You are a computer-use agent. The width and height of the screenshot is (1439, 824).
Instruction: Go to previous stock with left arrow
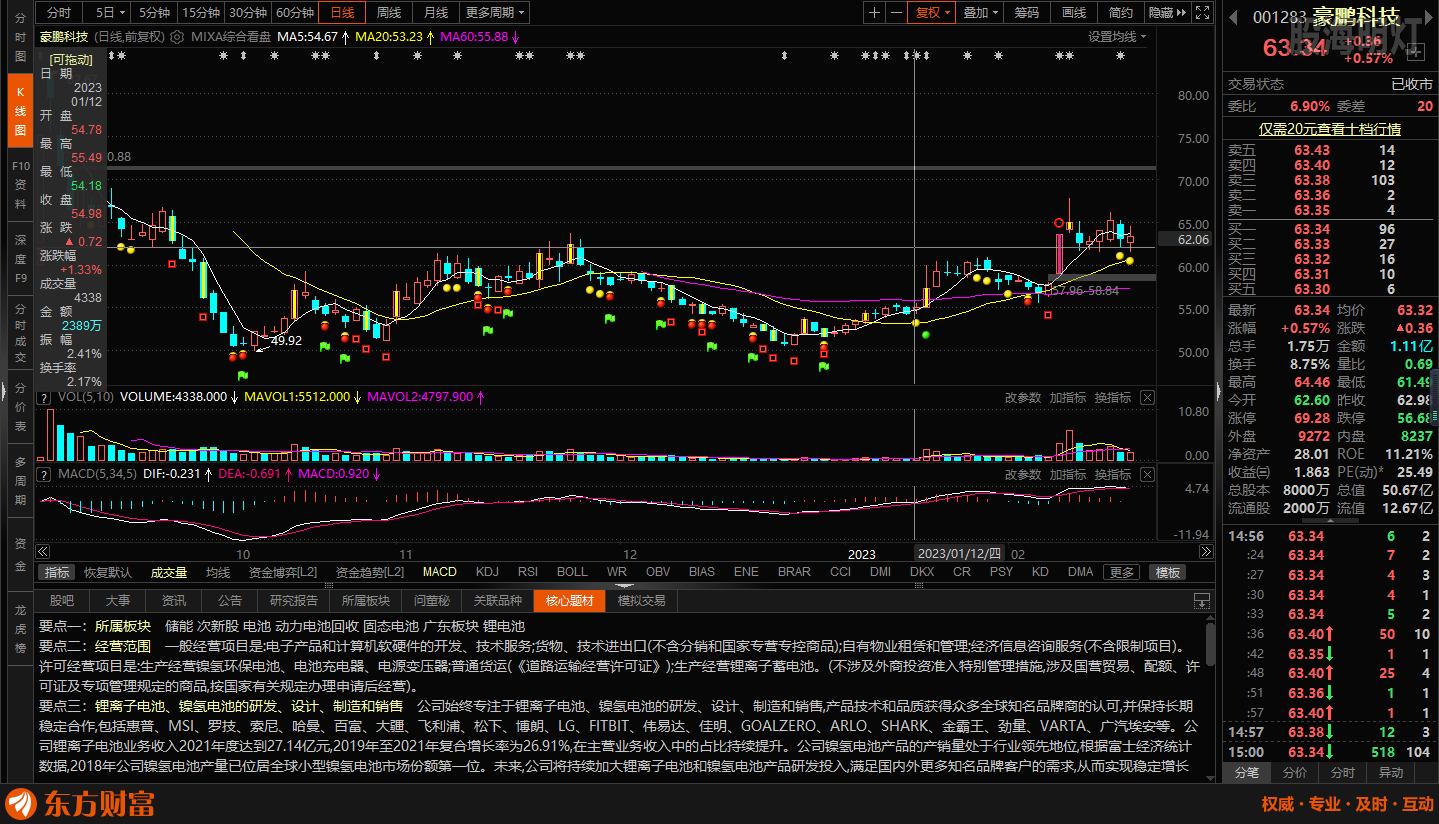click(1234, 17)
